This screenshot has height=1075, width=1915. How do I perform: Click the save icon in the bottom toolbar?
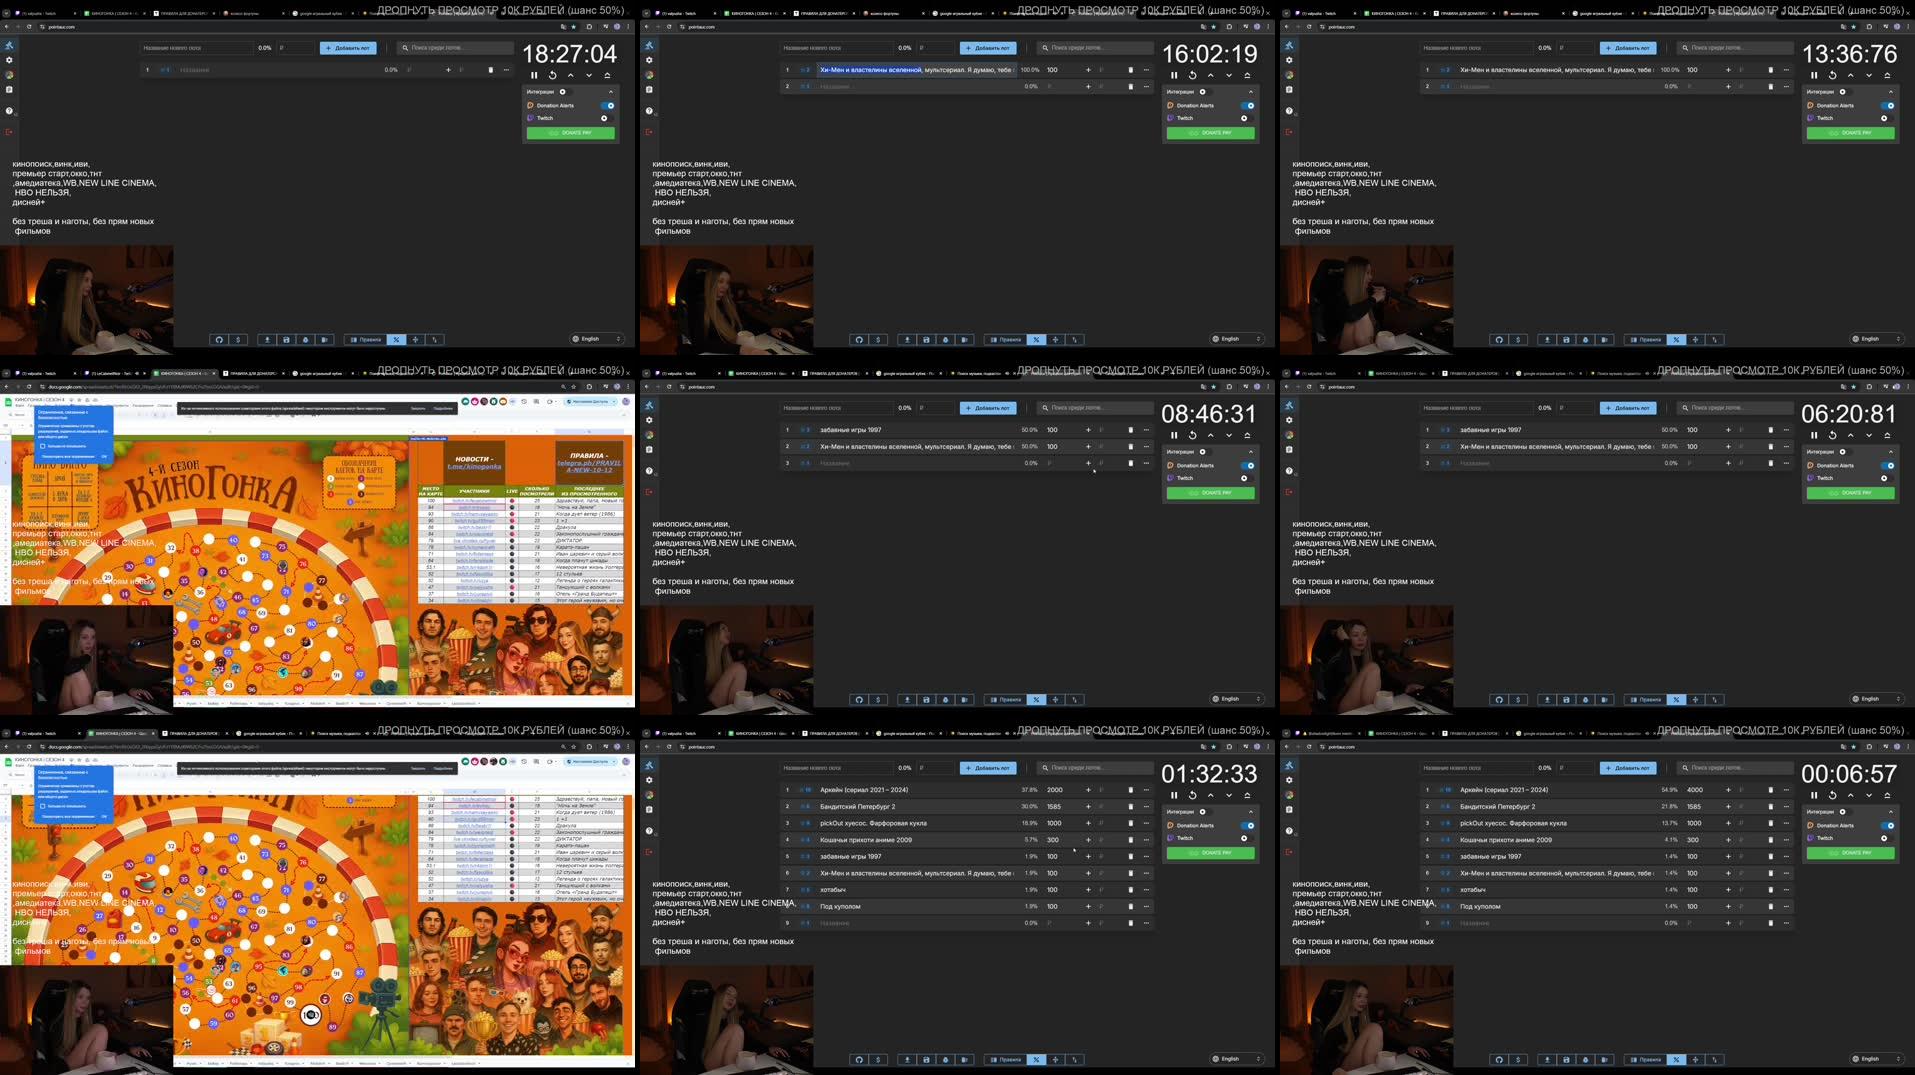[x=926, y=1059]
